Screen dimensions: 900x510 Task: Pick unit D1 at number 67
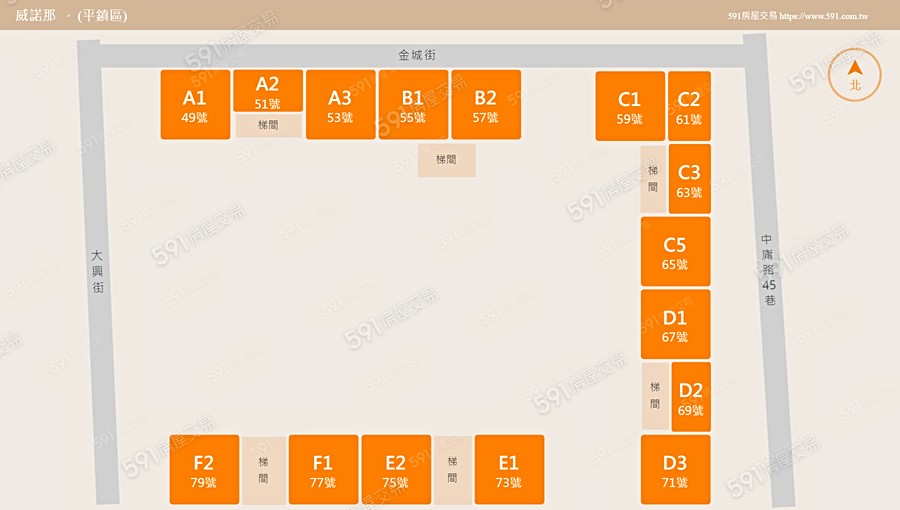(x=675, y=324)
